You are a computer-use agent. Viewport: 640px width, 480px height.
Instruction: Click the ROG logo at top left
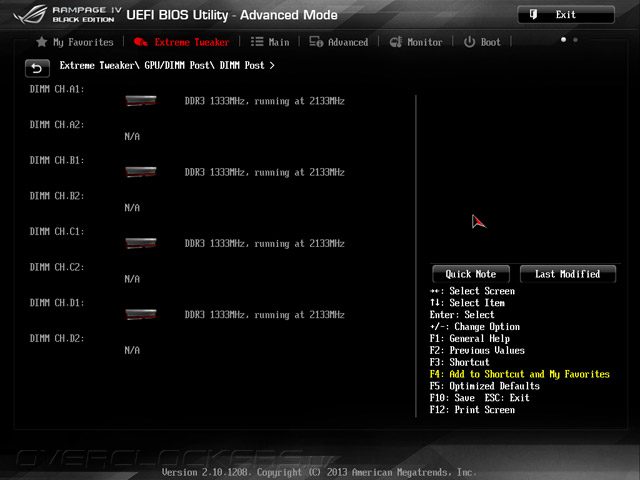[31, 15]
